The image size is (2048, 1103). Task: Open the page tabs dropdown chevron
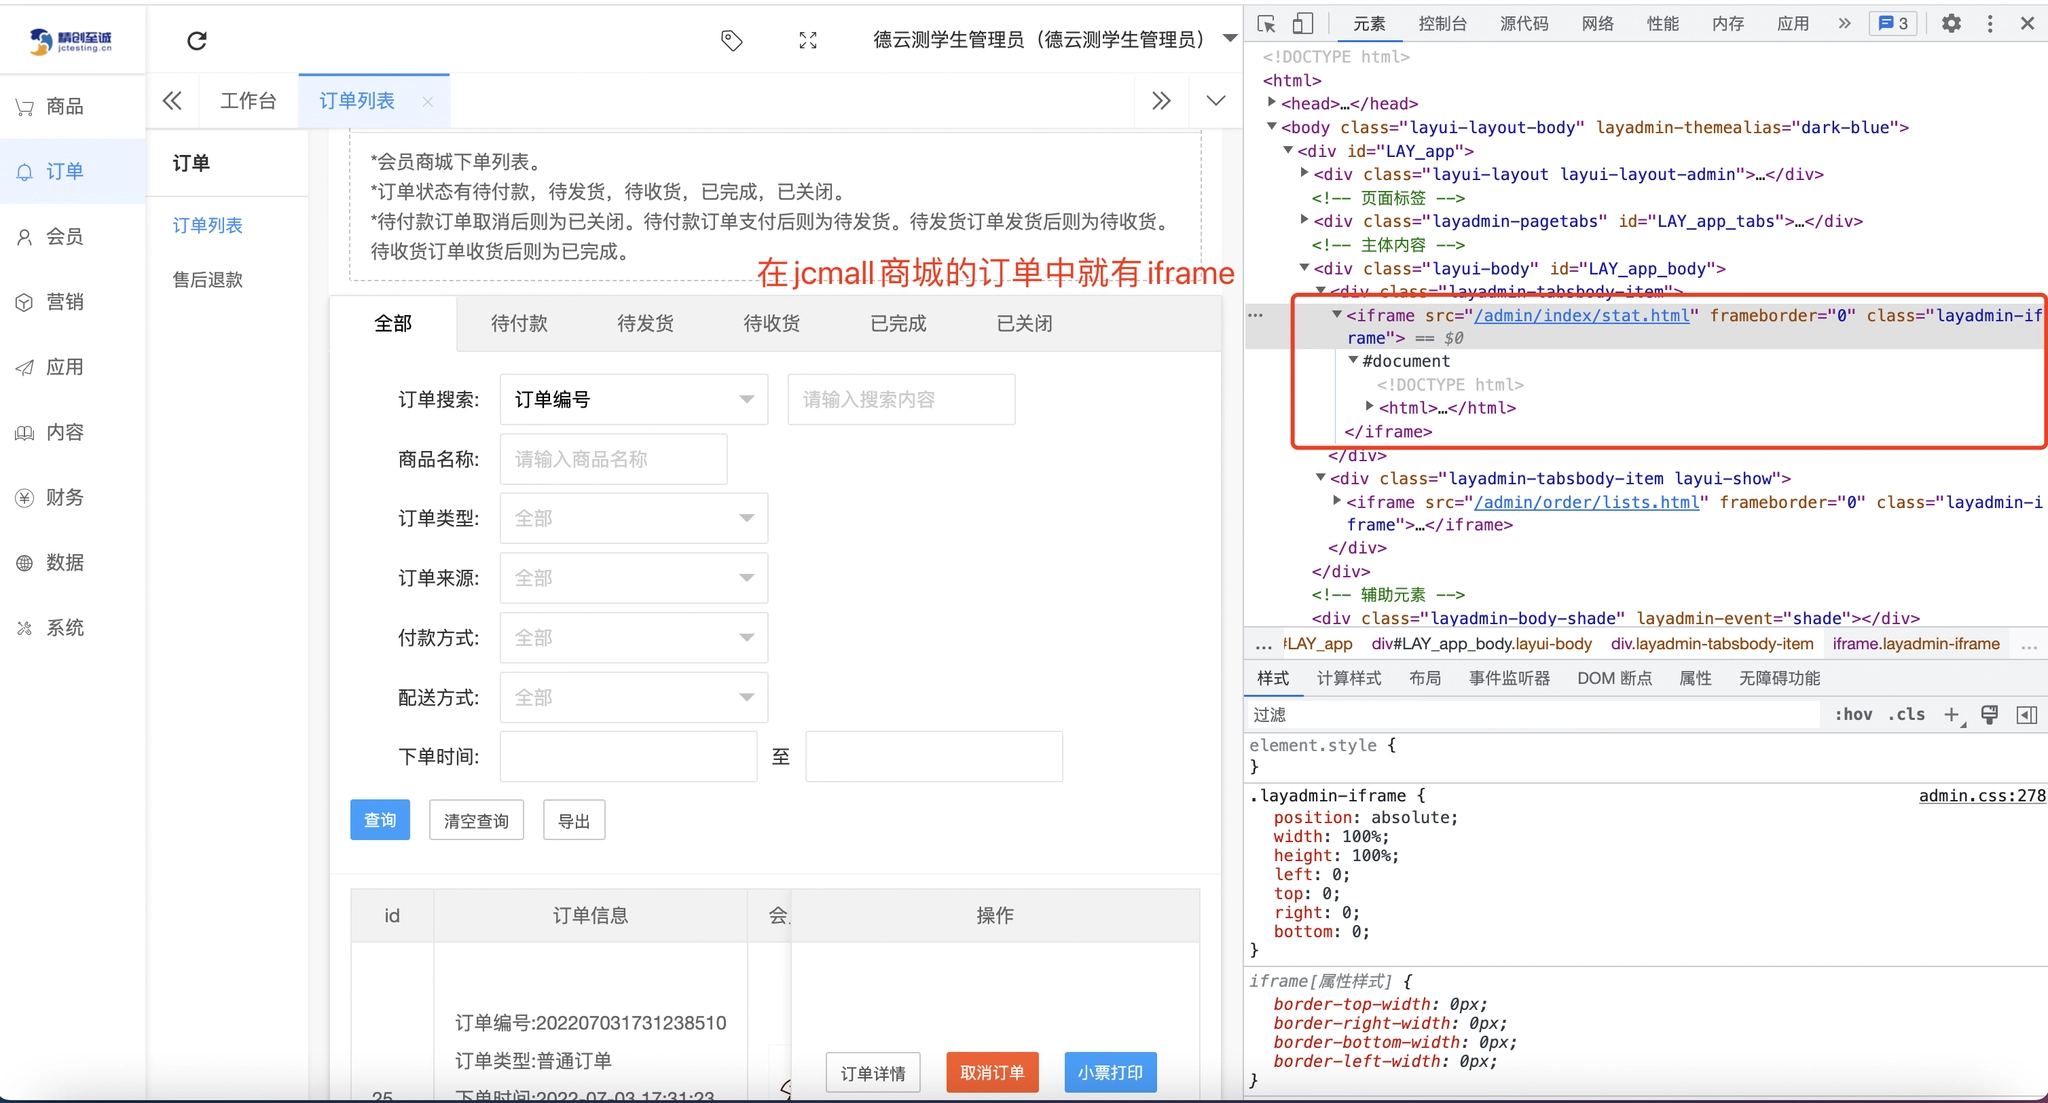[x=1216, y=100]
